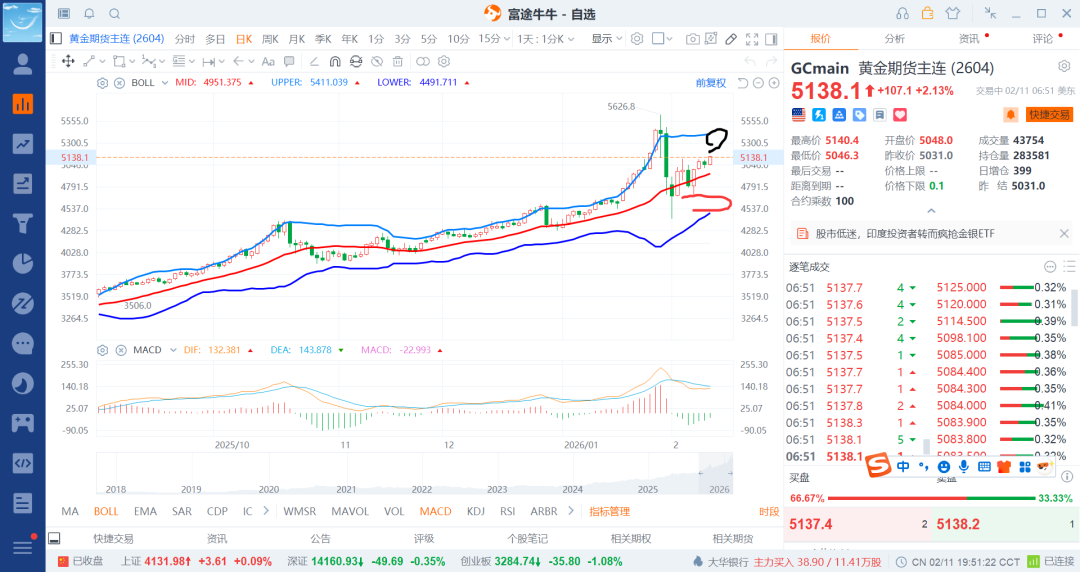Screen dimensions: 1080x572
Task: Open the orange wallet icon in title bar
Action: click(927, 13)
